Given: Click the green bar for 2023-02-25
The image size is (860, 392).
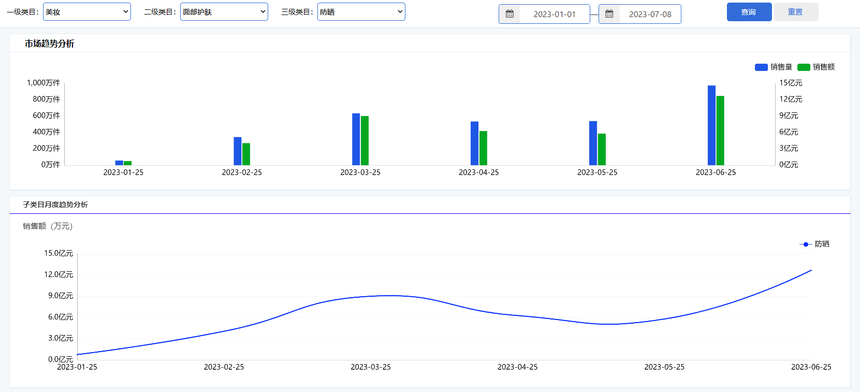Looking at the screenshot, I should pyautogui.click(x=246, y=154).
